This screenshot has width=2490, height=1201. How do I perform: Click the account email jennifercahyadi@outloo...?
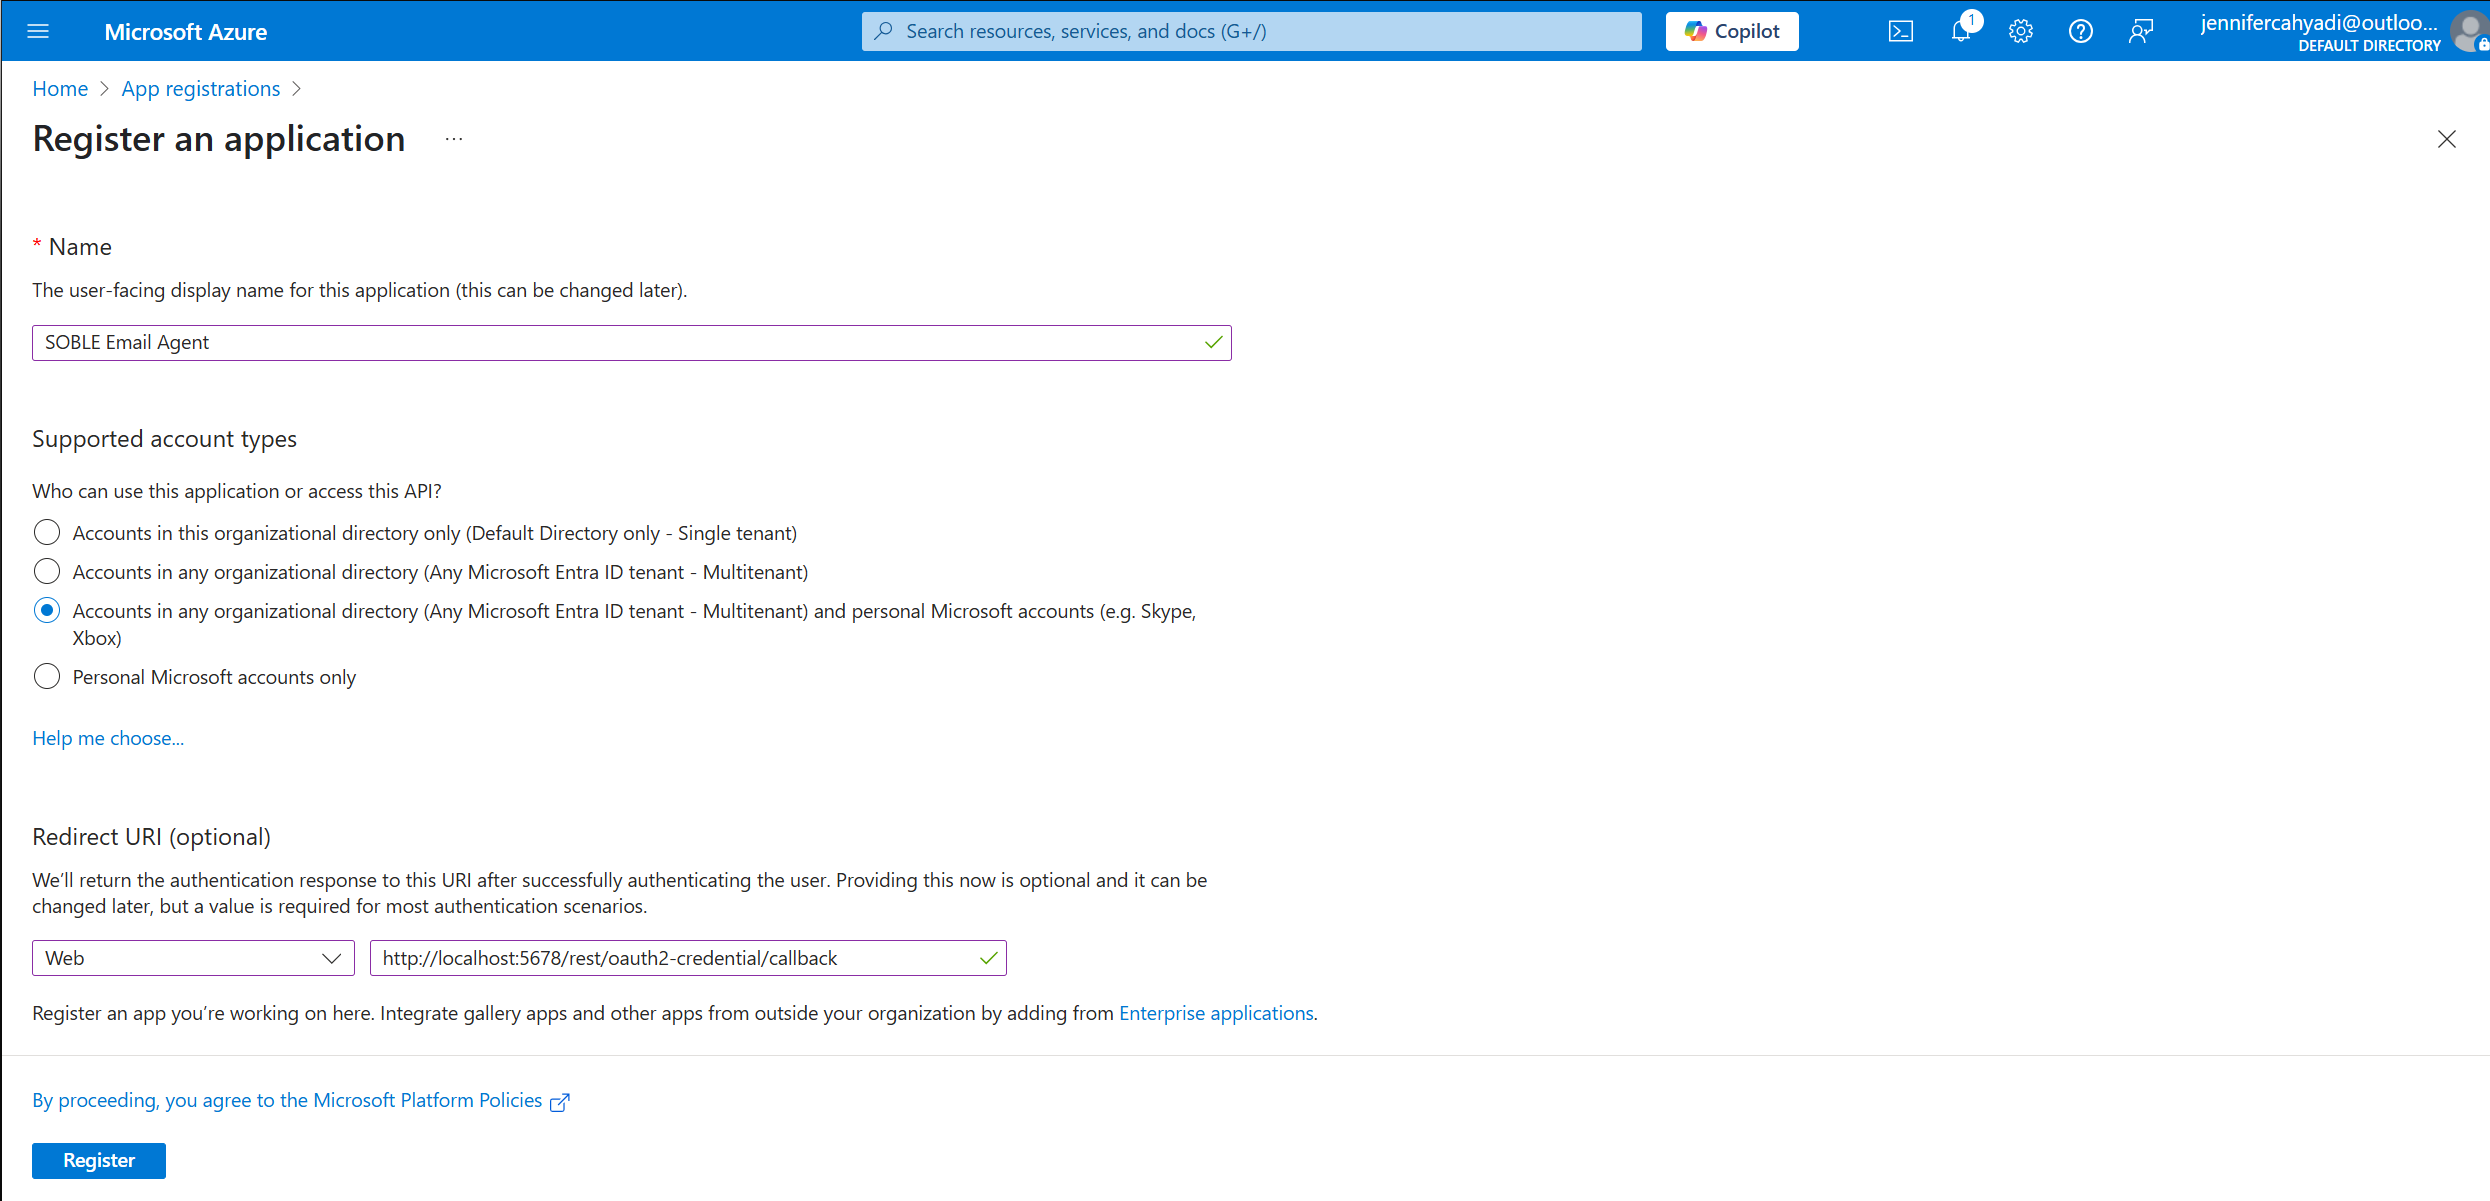[x=2319, y=23]
